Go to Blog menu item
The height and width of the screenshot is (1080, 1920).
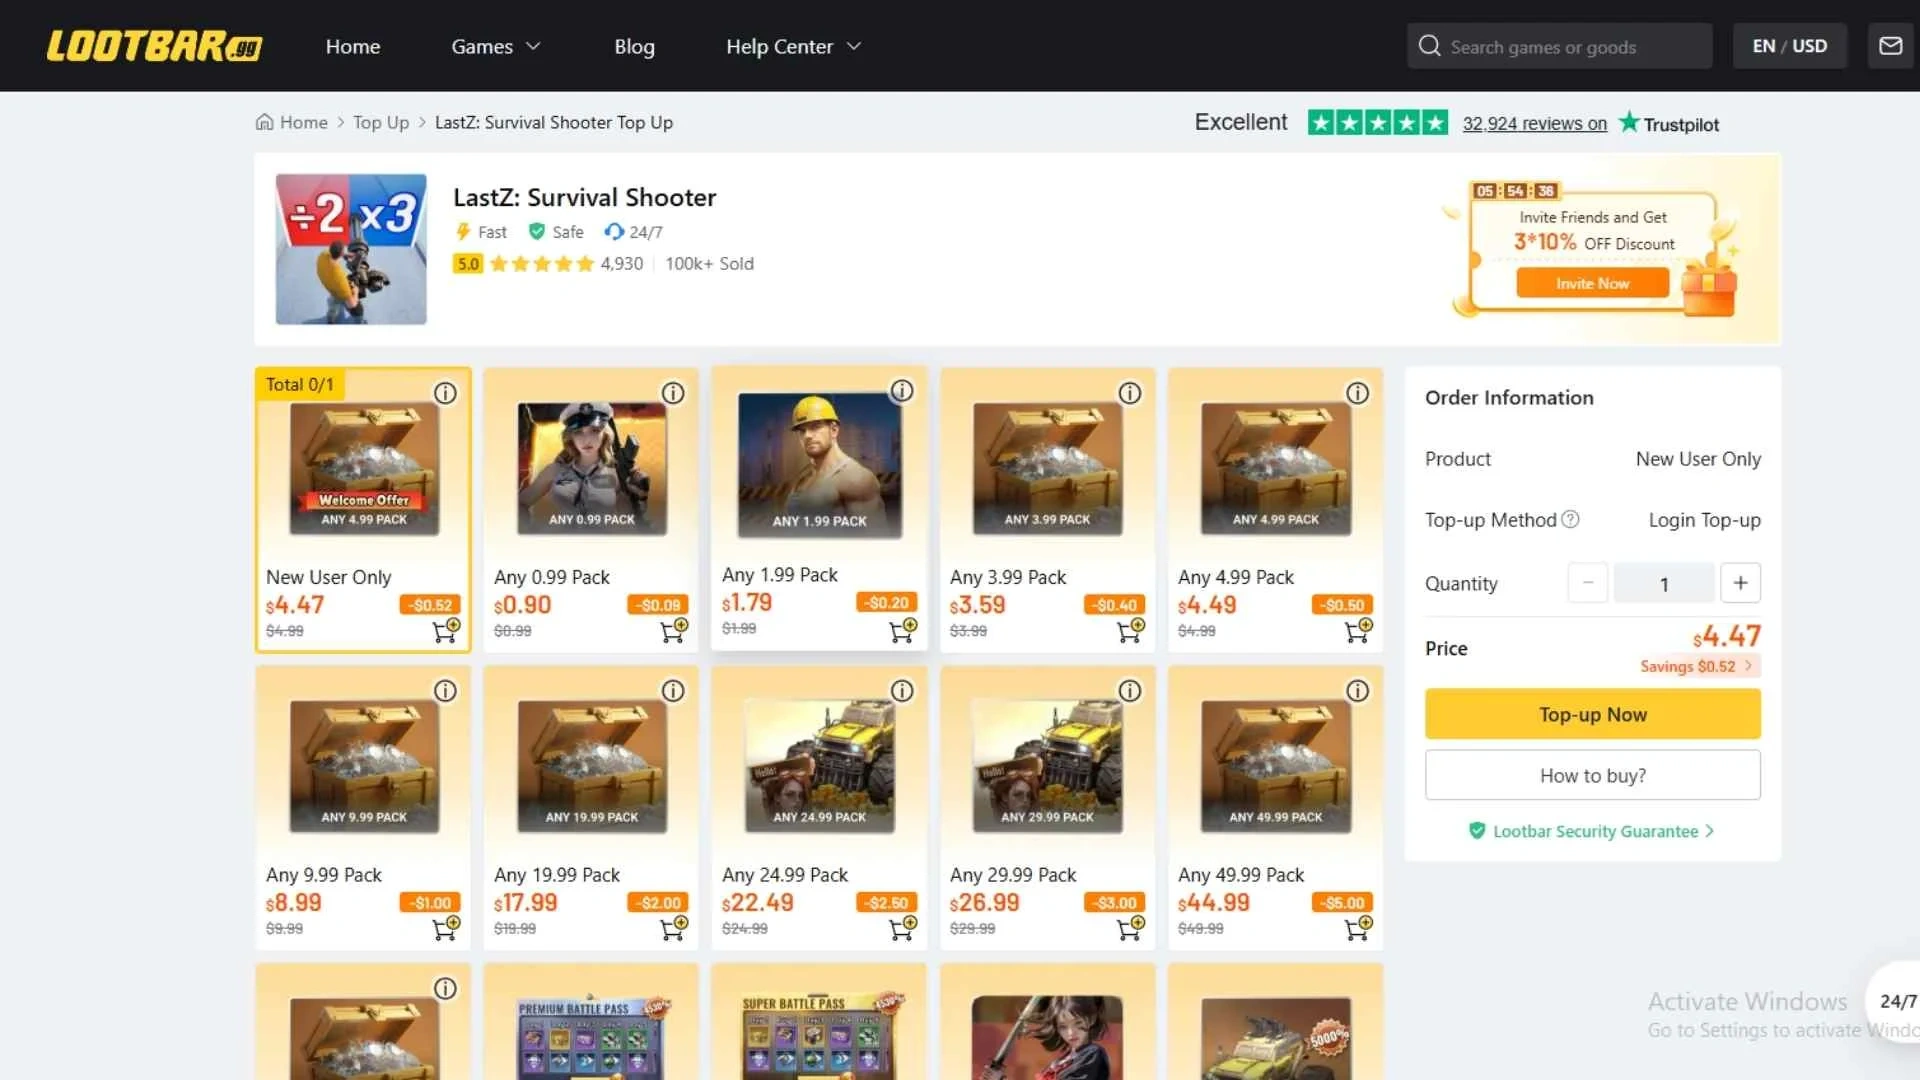pyautogui.click(x=634, y=46)
